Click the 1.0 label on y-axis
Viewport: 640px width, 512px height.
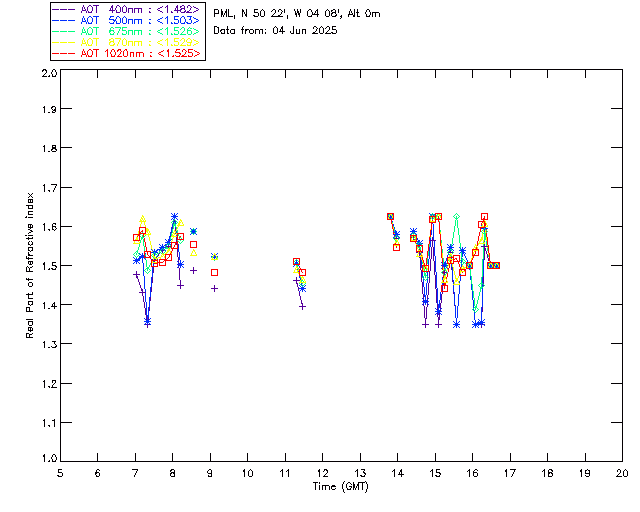tap(49, 458)
